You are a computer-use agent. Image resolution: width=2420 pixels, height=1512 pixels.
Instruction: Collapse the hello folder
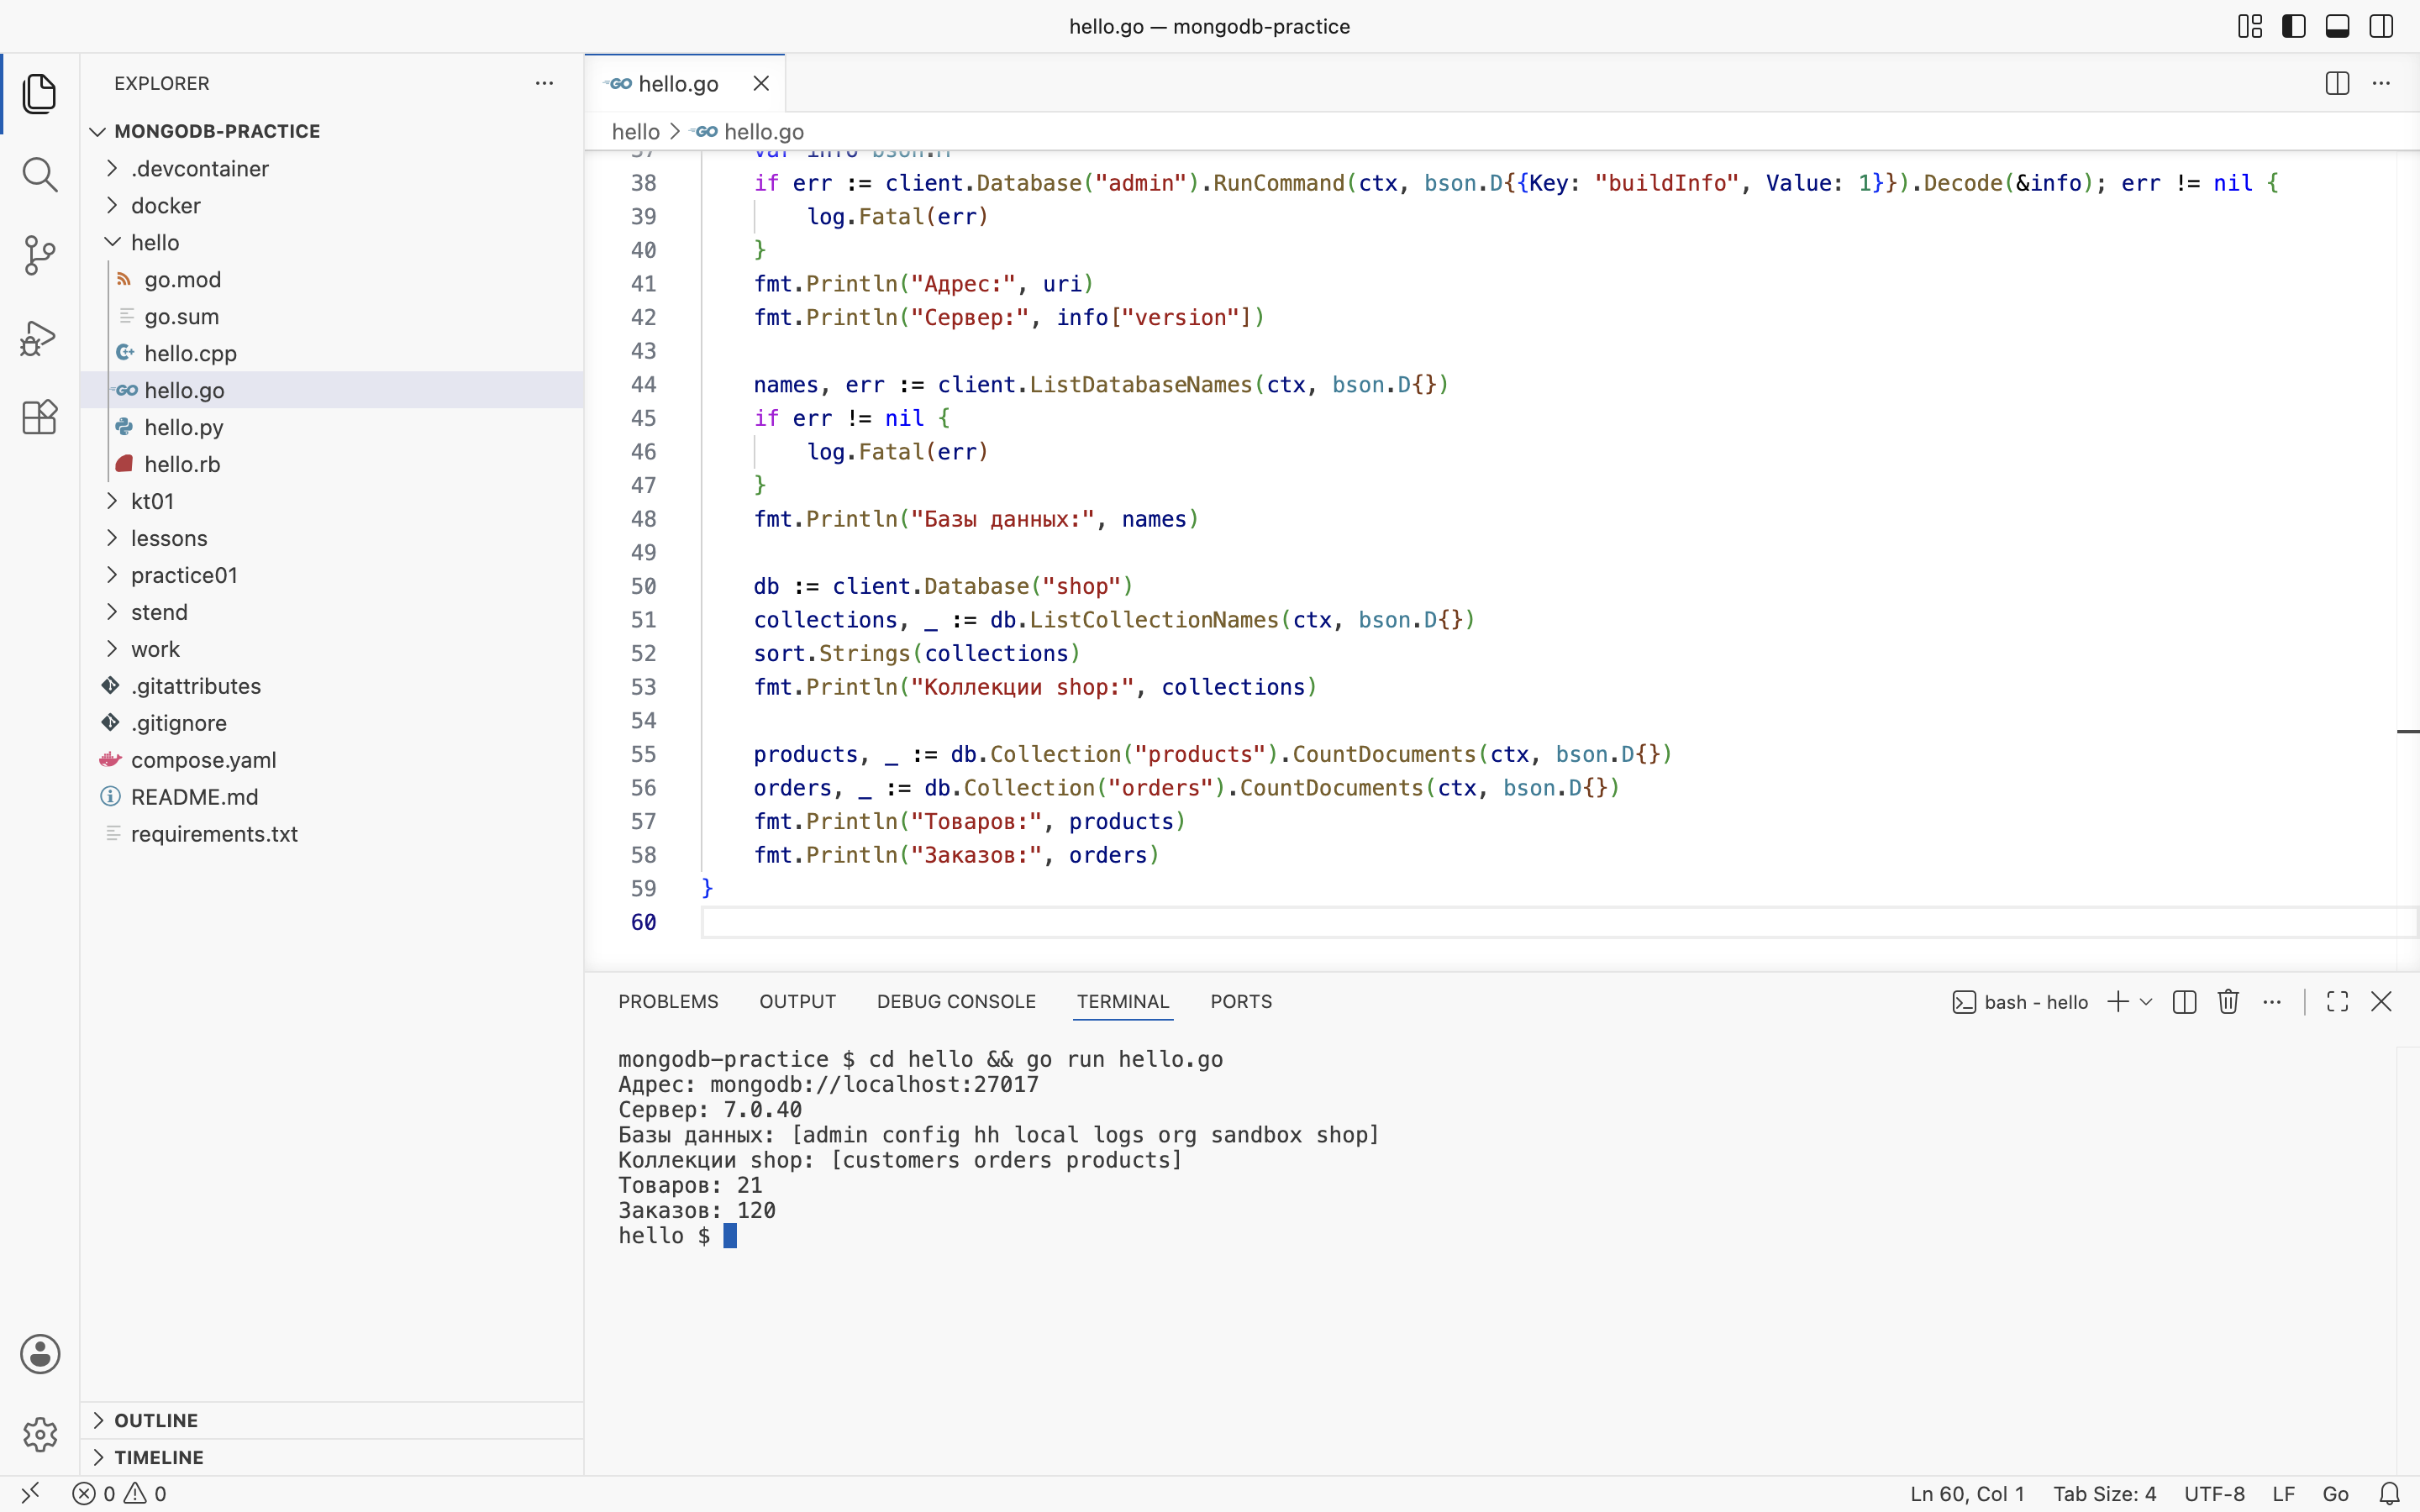(x=331, y=242)
